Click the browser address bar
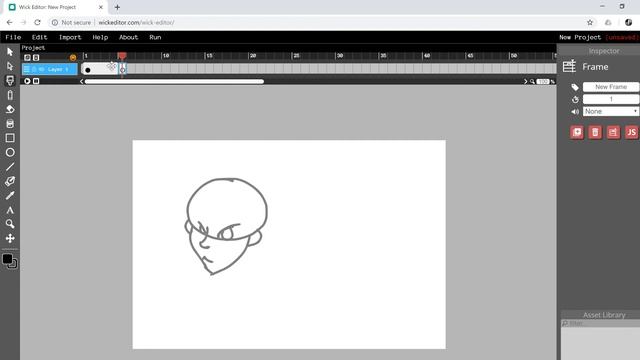Screen dimensions: 640x360 pyautogui.click(x=318, y=22)
